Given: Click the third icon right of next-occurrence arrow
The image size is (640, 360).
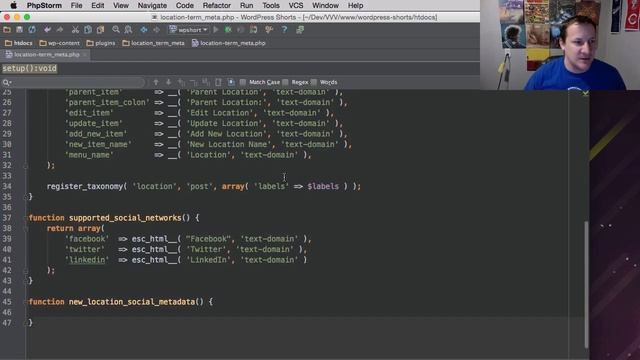Looking at the screenshot, I should coord(206,82).
